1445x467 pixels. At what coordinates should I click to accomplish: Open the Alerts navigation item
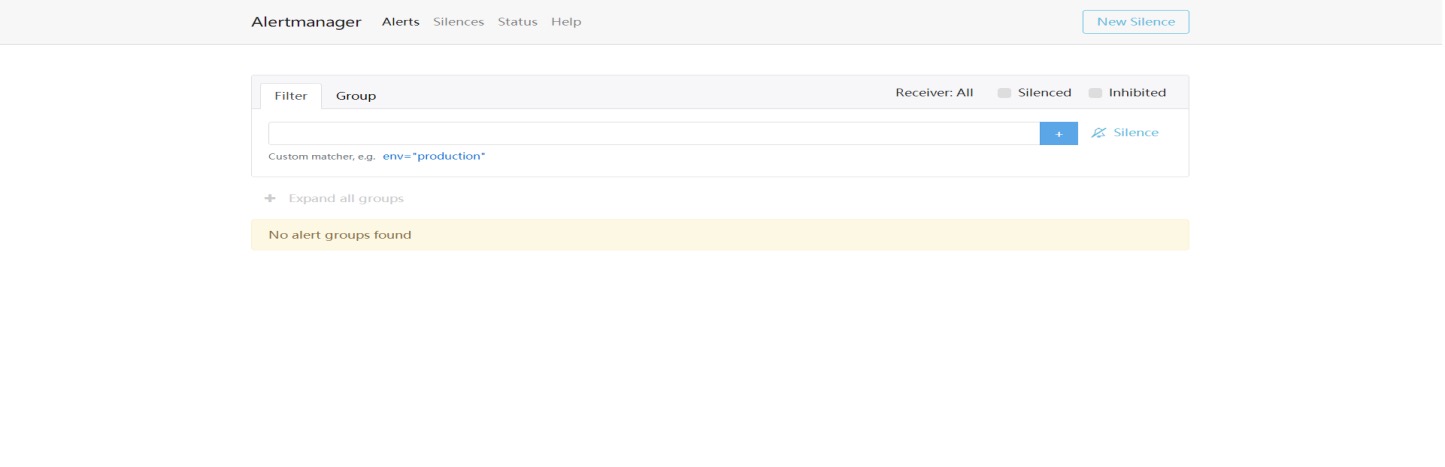(401, 22)
